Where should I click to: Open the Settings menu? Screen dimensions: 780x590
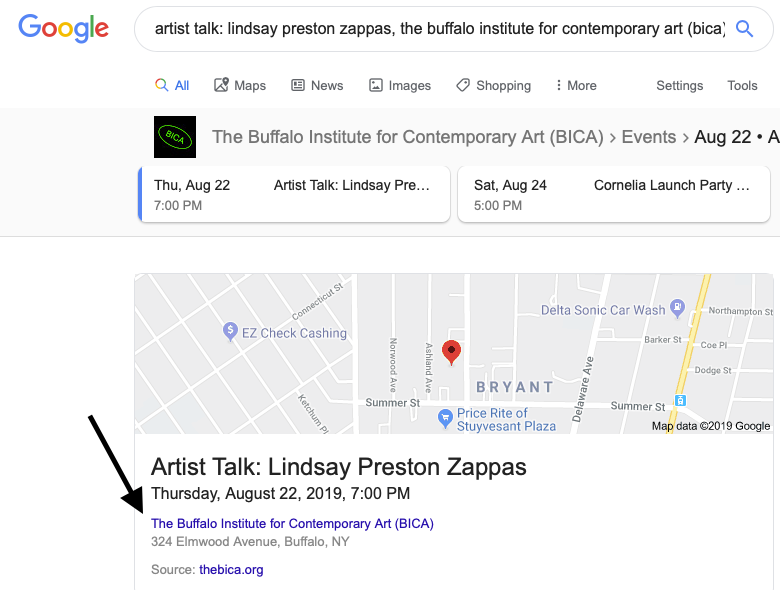click(680, 86)
